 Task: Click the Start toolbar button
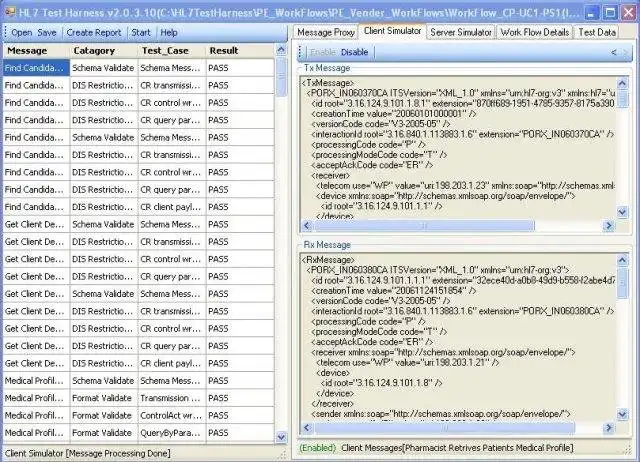click(141, 33)
